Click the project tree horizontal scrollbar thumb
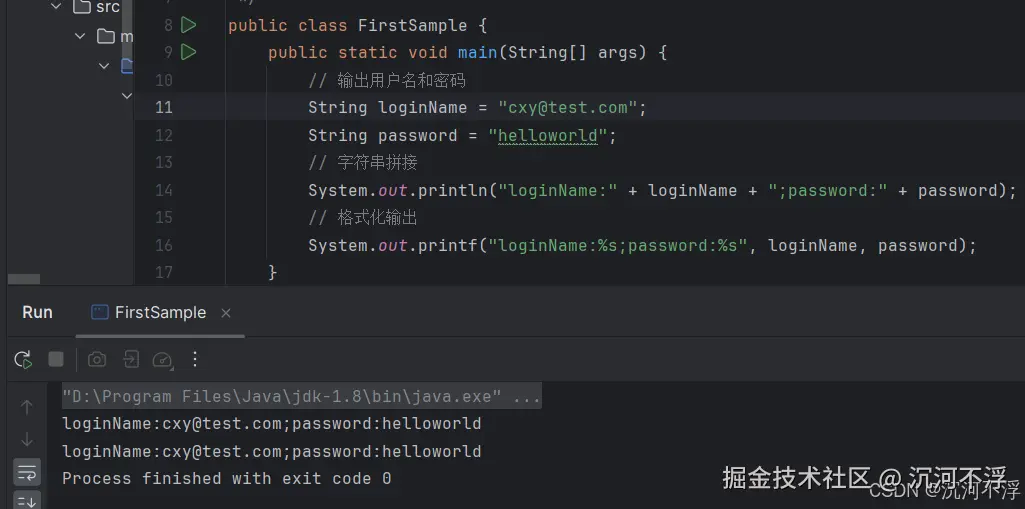The width and height of the screenshot is (1025, 509). click(24, 279)
